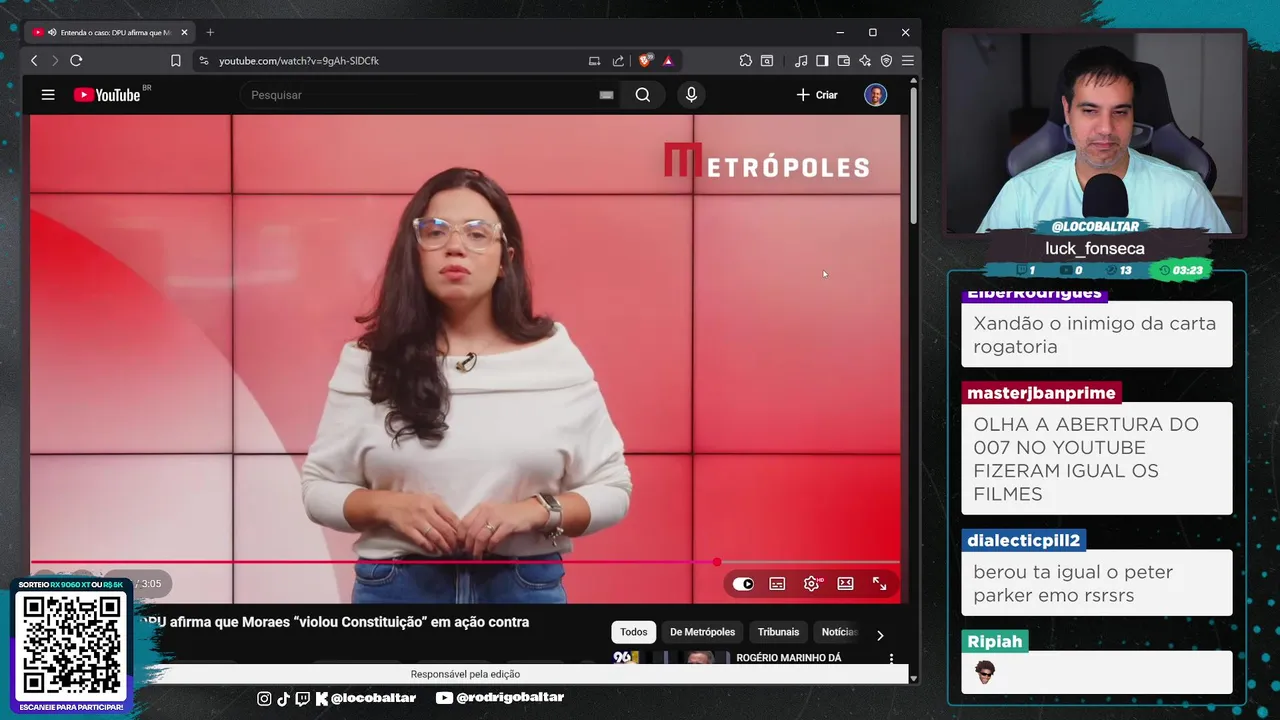Open Brave Rewards triangle icon

pos(668,61)
